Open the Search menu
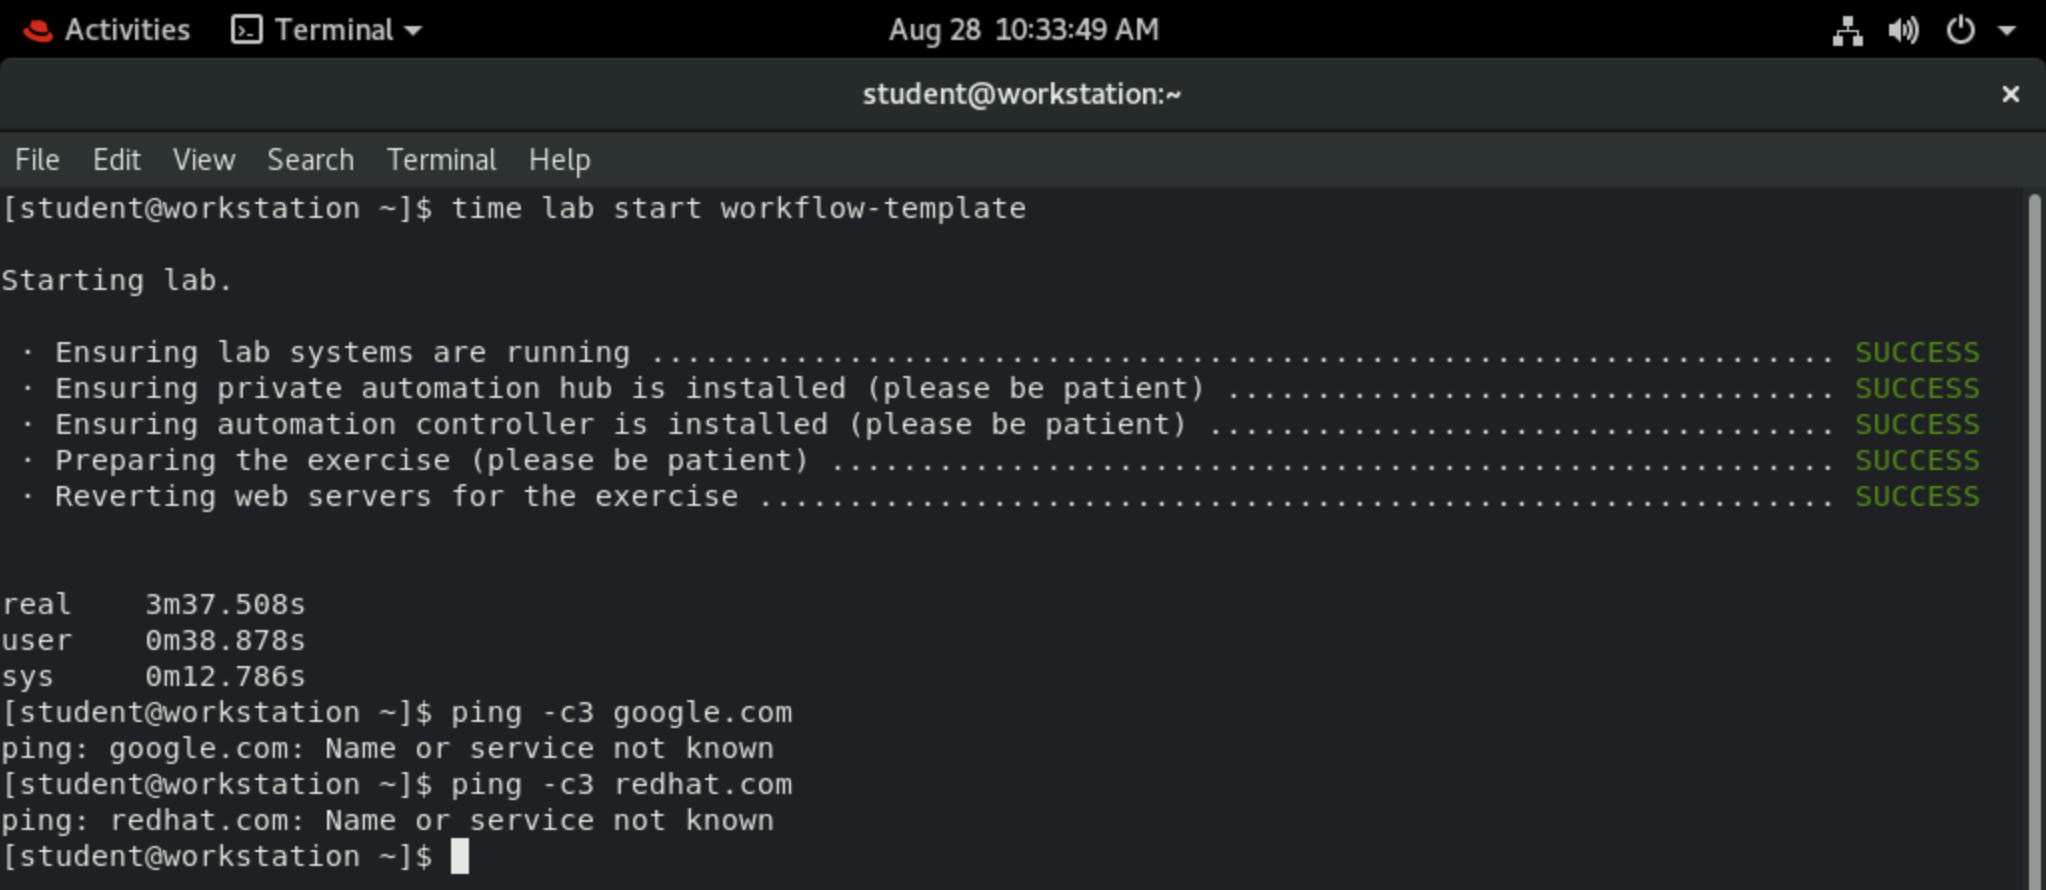The width and height of the screenshot is (2046, 890). pyautogui.click(x=310, y=160)
